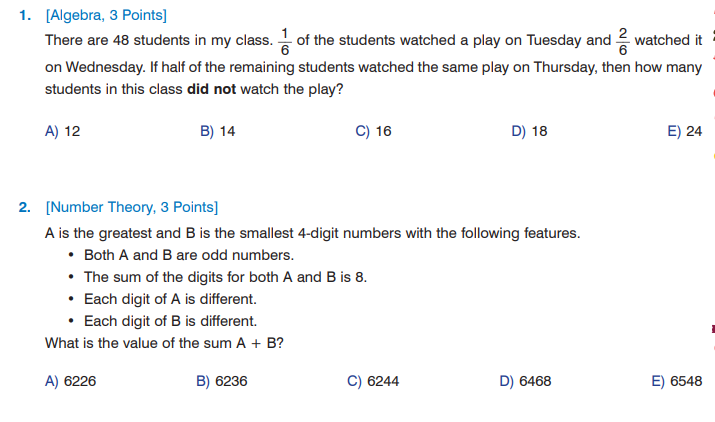The height and width of the screenshot is (422, 715).
Task: Pick answer D) 18 in question 1
Action: [x=529, y=131]
